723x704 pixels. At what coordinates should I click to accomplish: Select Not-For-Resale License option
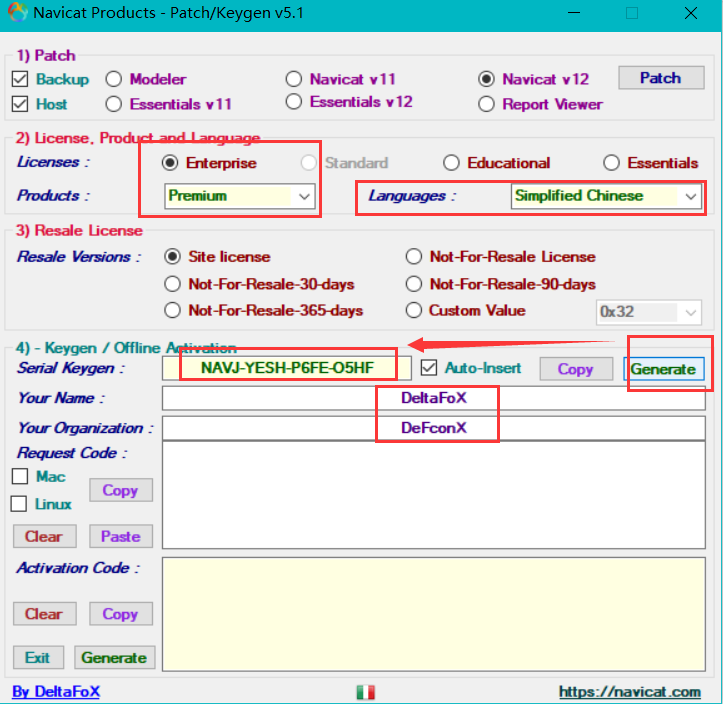(414, 256)
